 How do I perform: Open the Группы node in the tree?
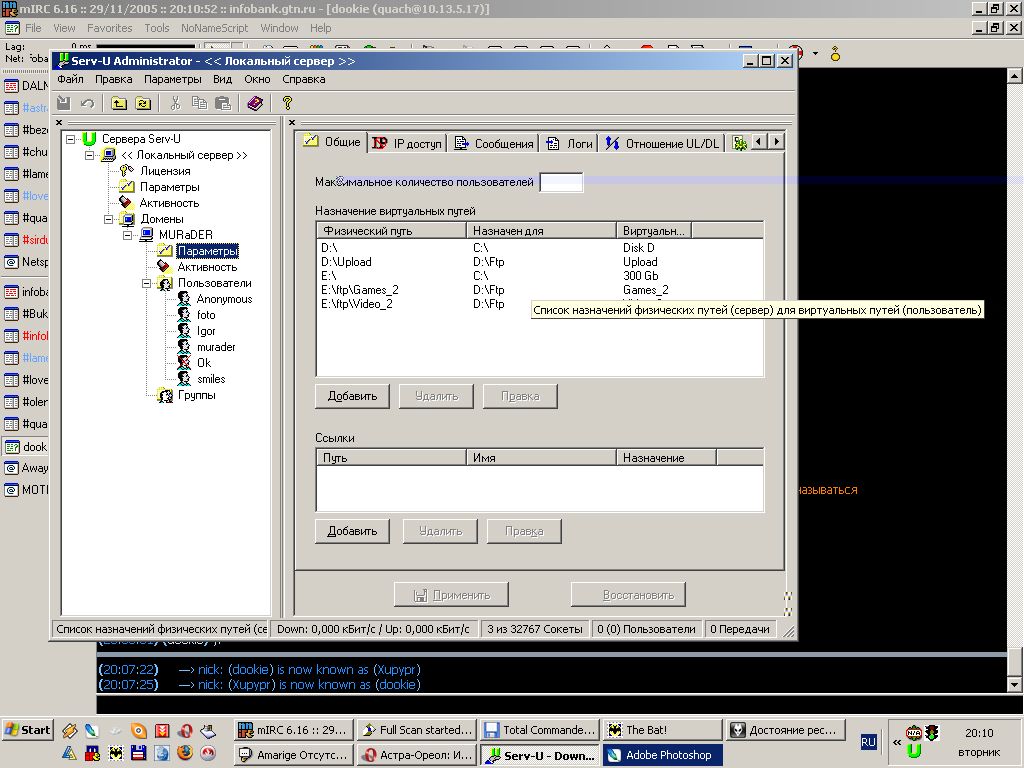196,395
